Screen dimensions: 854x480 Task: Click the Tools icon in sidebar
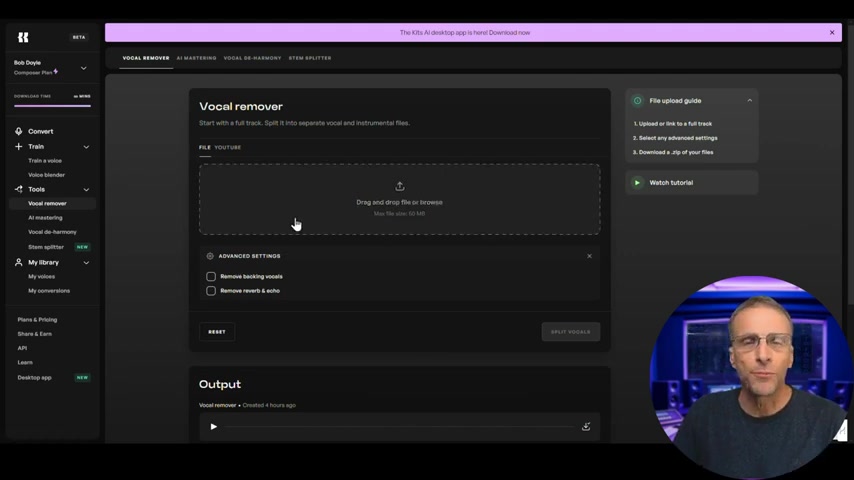(19, 189)
